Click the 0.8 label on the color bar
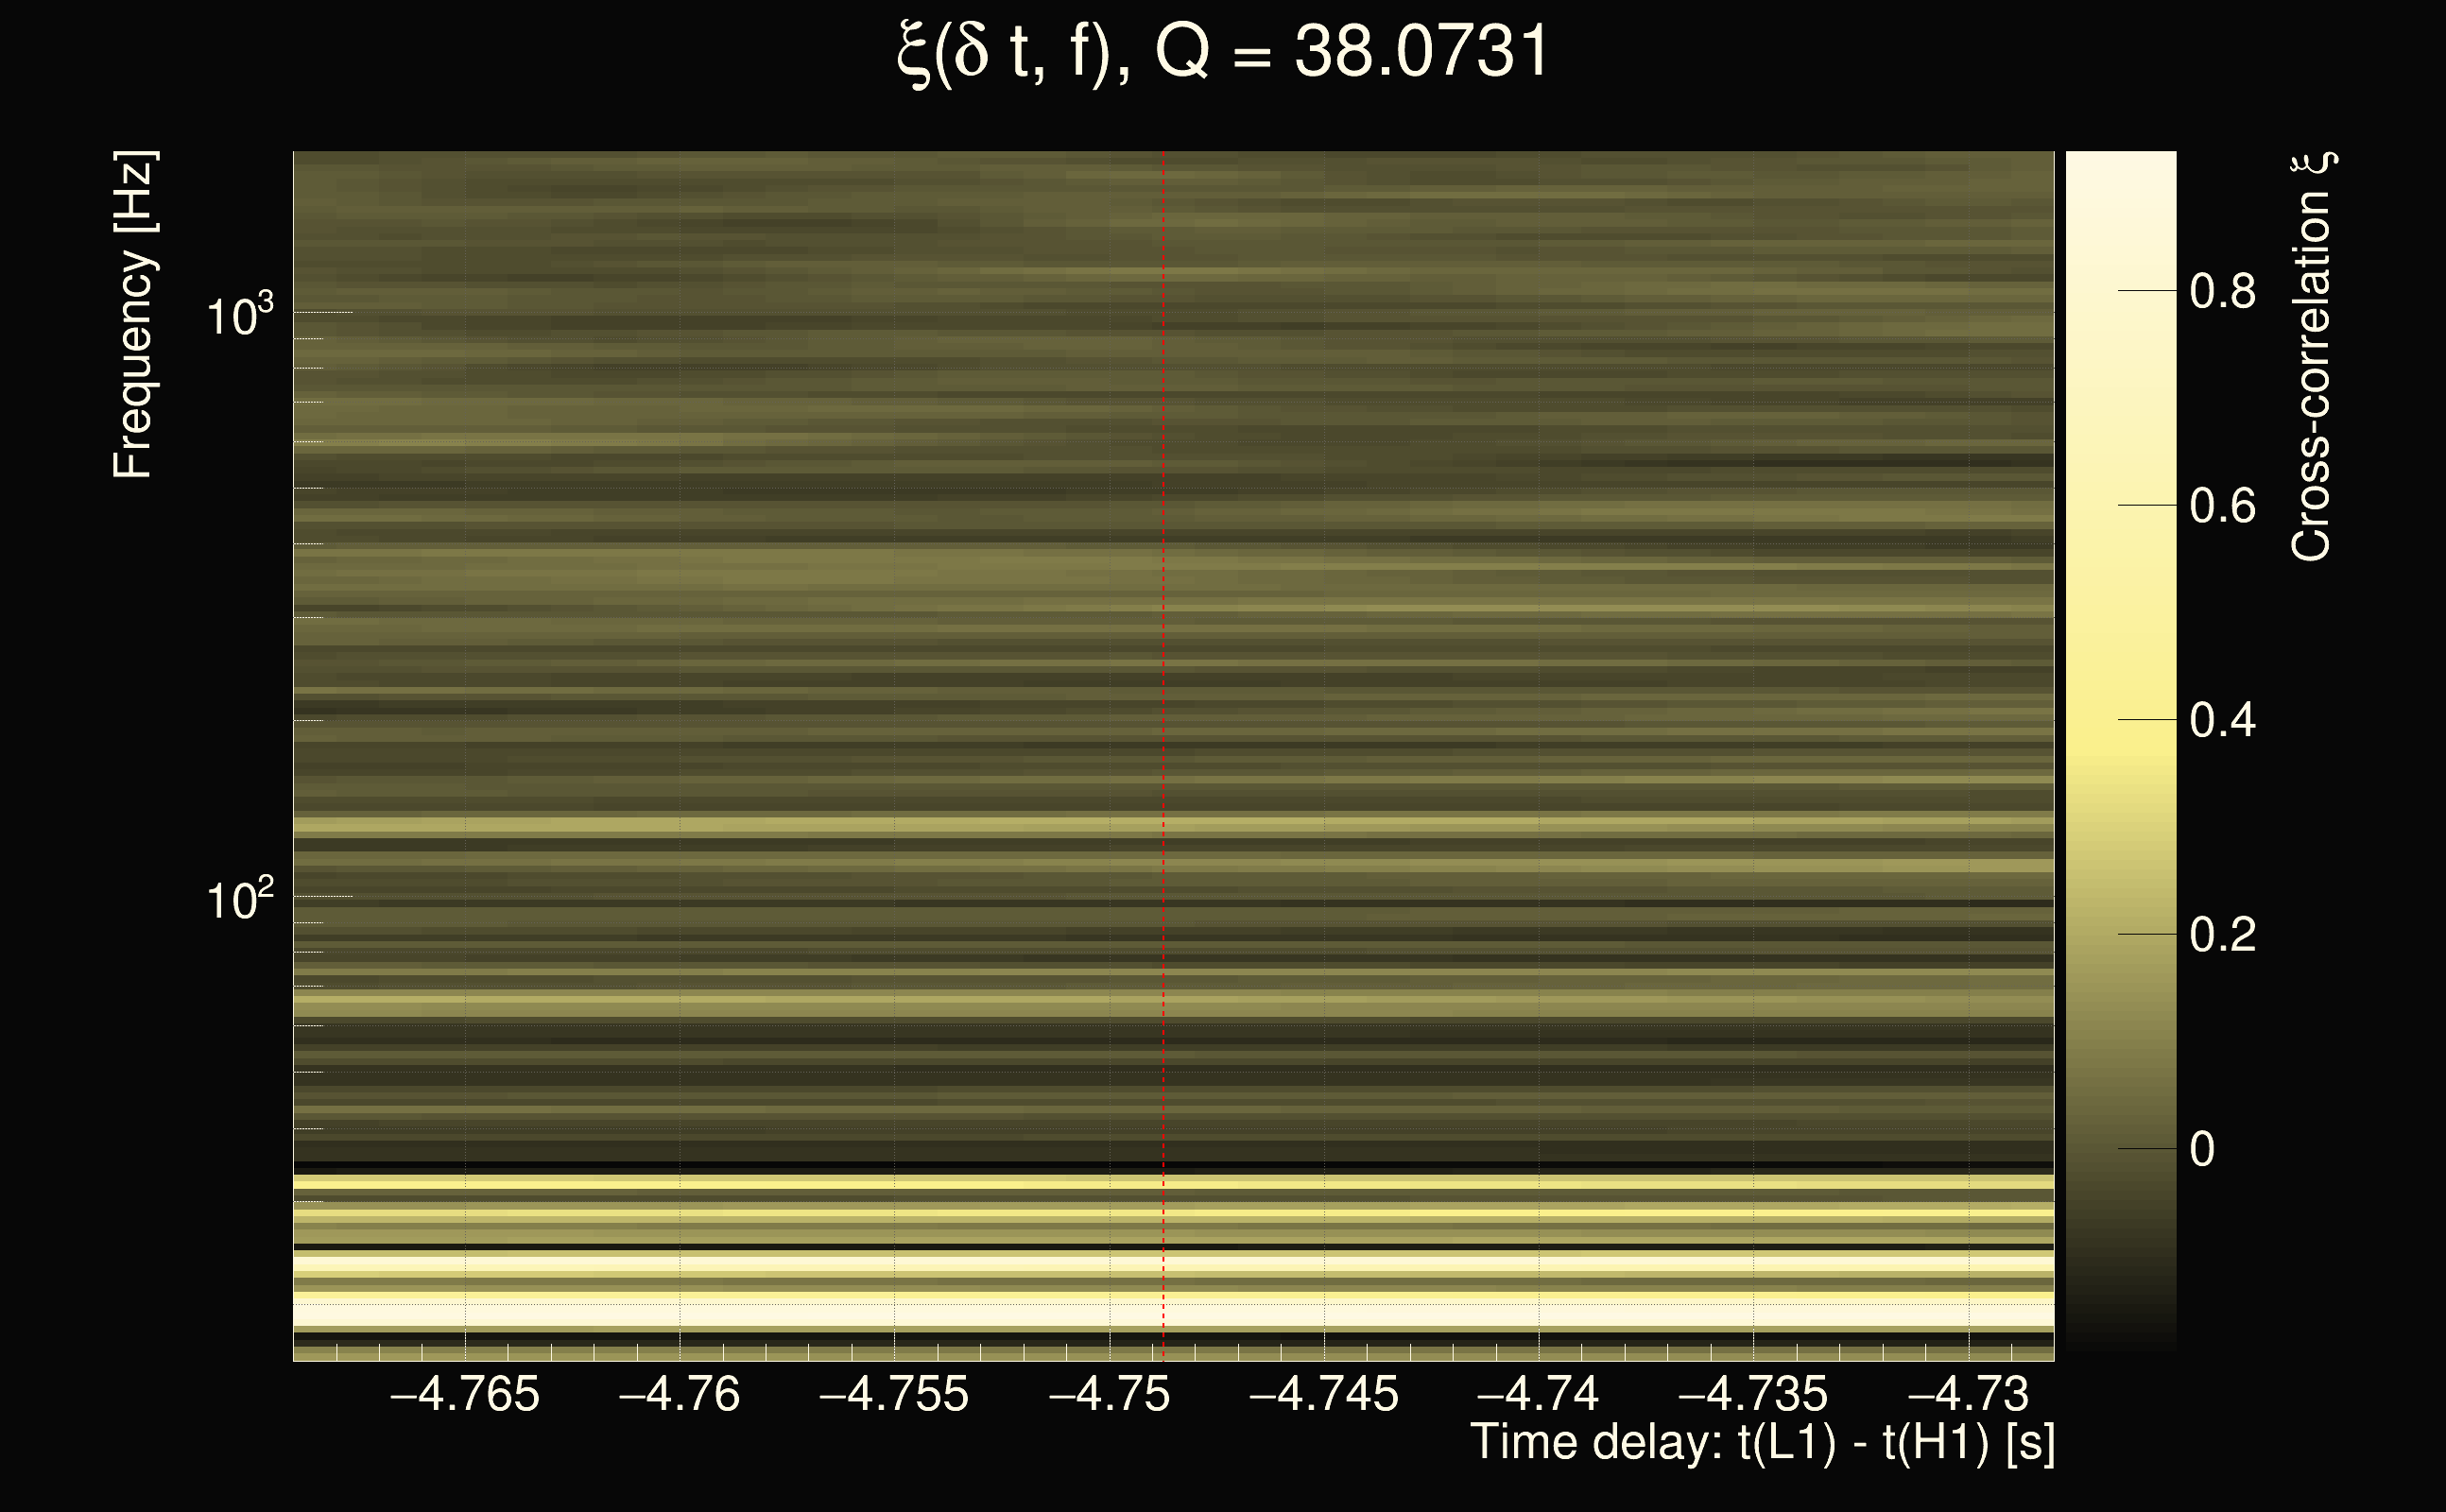Screen dimensions: 2446x1512 pyautogui.click(x=2222, y=291)
